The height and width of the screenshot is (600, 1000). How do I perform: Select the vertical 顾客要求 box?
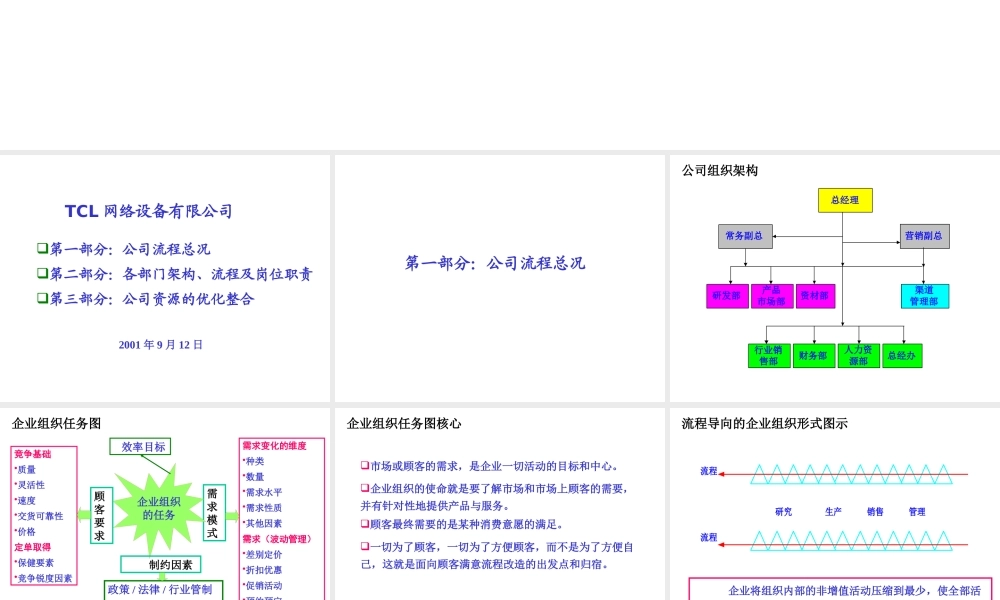(x=101, y=515)
